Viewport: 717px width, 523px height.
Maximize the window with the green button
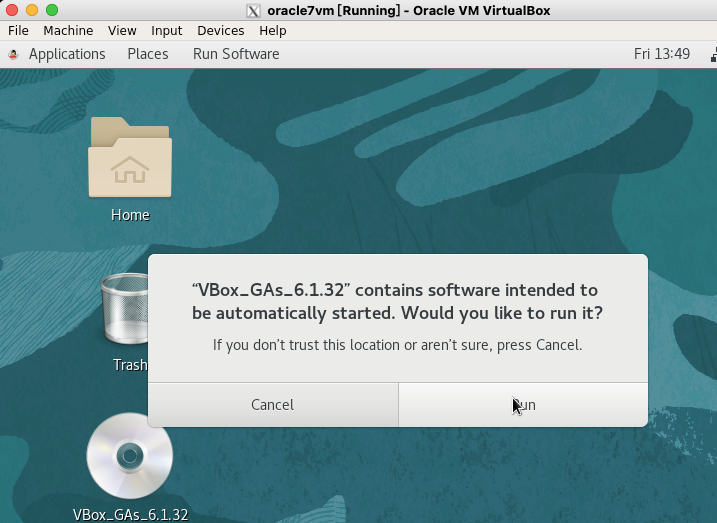click(52, 10)
